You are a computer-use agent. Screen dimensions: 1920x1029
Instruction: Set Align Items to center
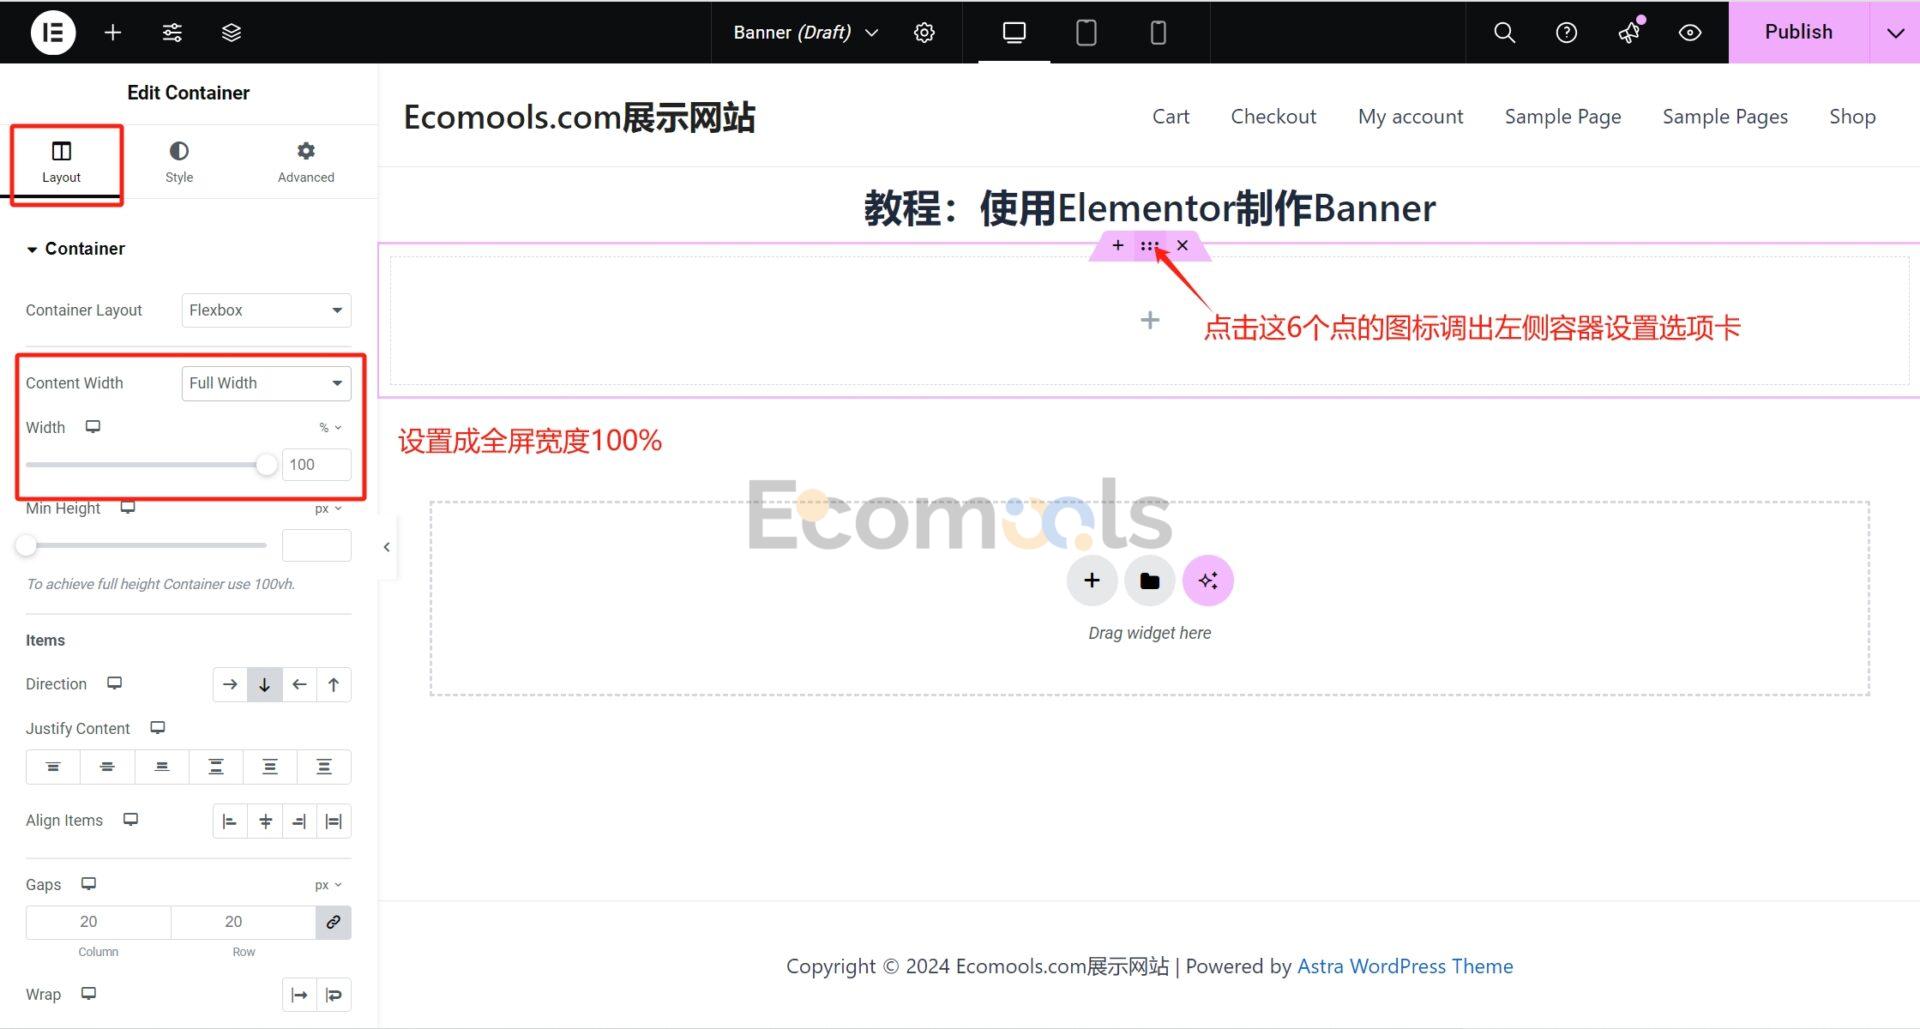tap(265, 821)
